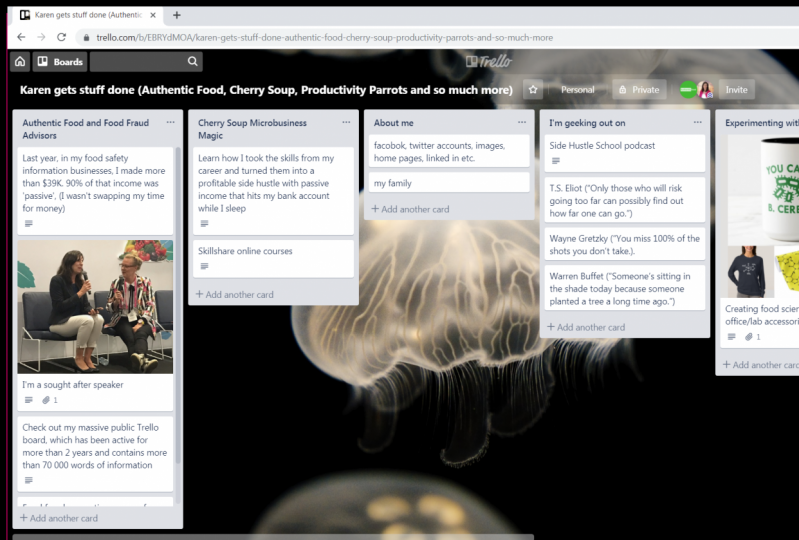Open the Skillshare online courses card
Image resolution: width=799 pixels, height=540 pixels.
[273, 259]
